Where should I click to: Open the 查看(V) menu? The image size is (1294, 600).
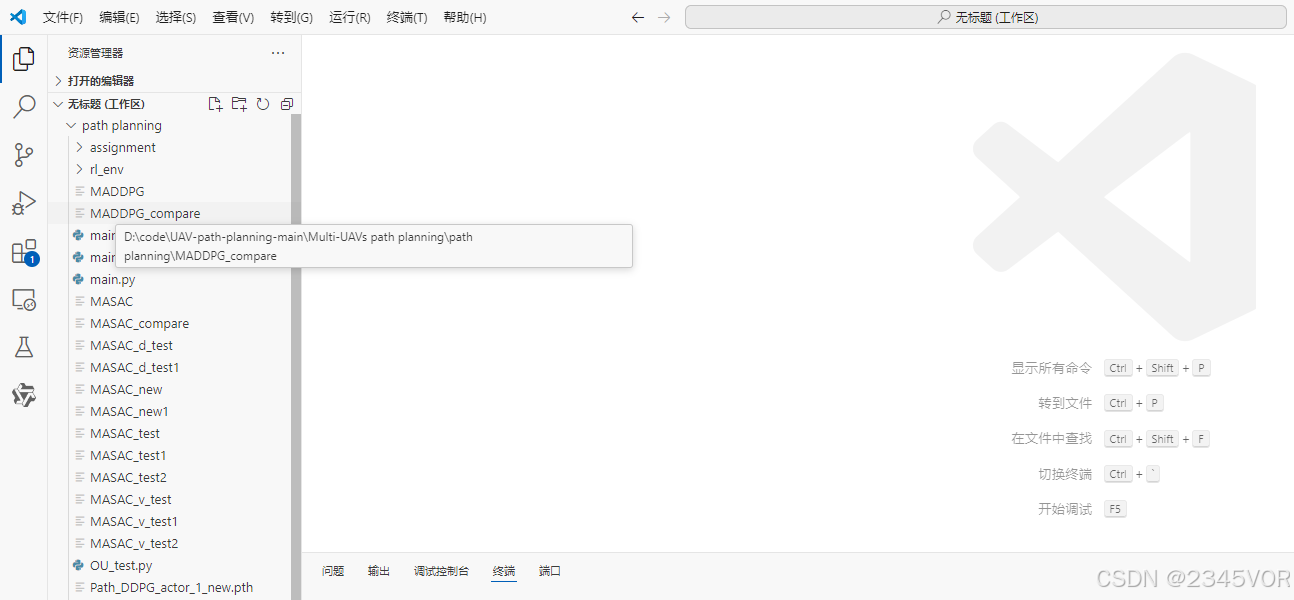coord(233,17)
